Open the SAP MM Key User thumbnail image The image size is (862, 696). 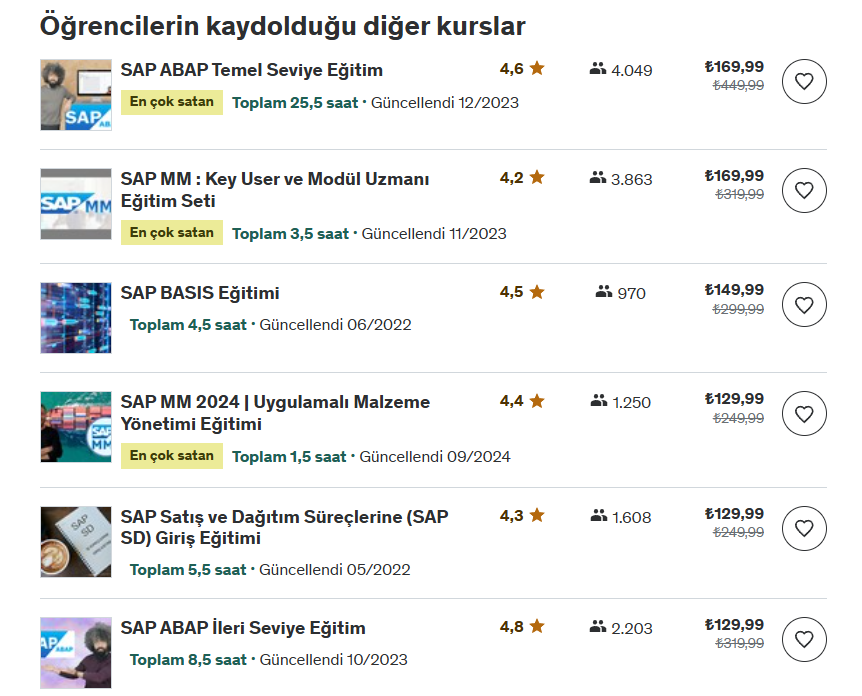coord(76,204)
